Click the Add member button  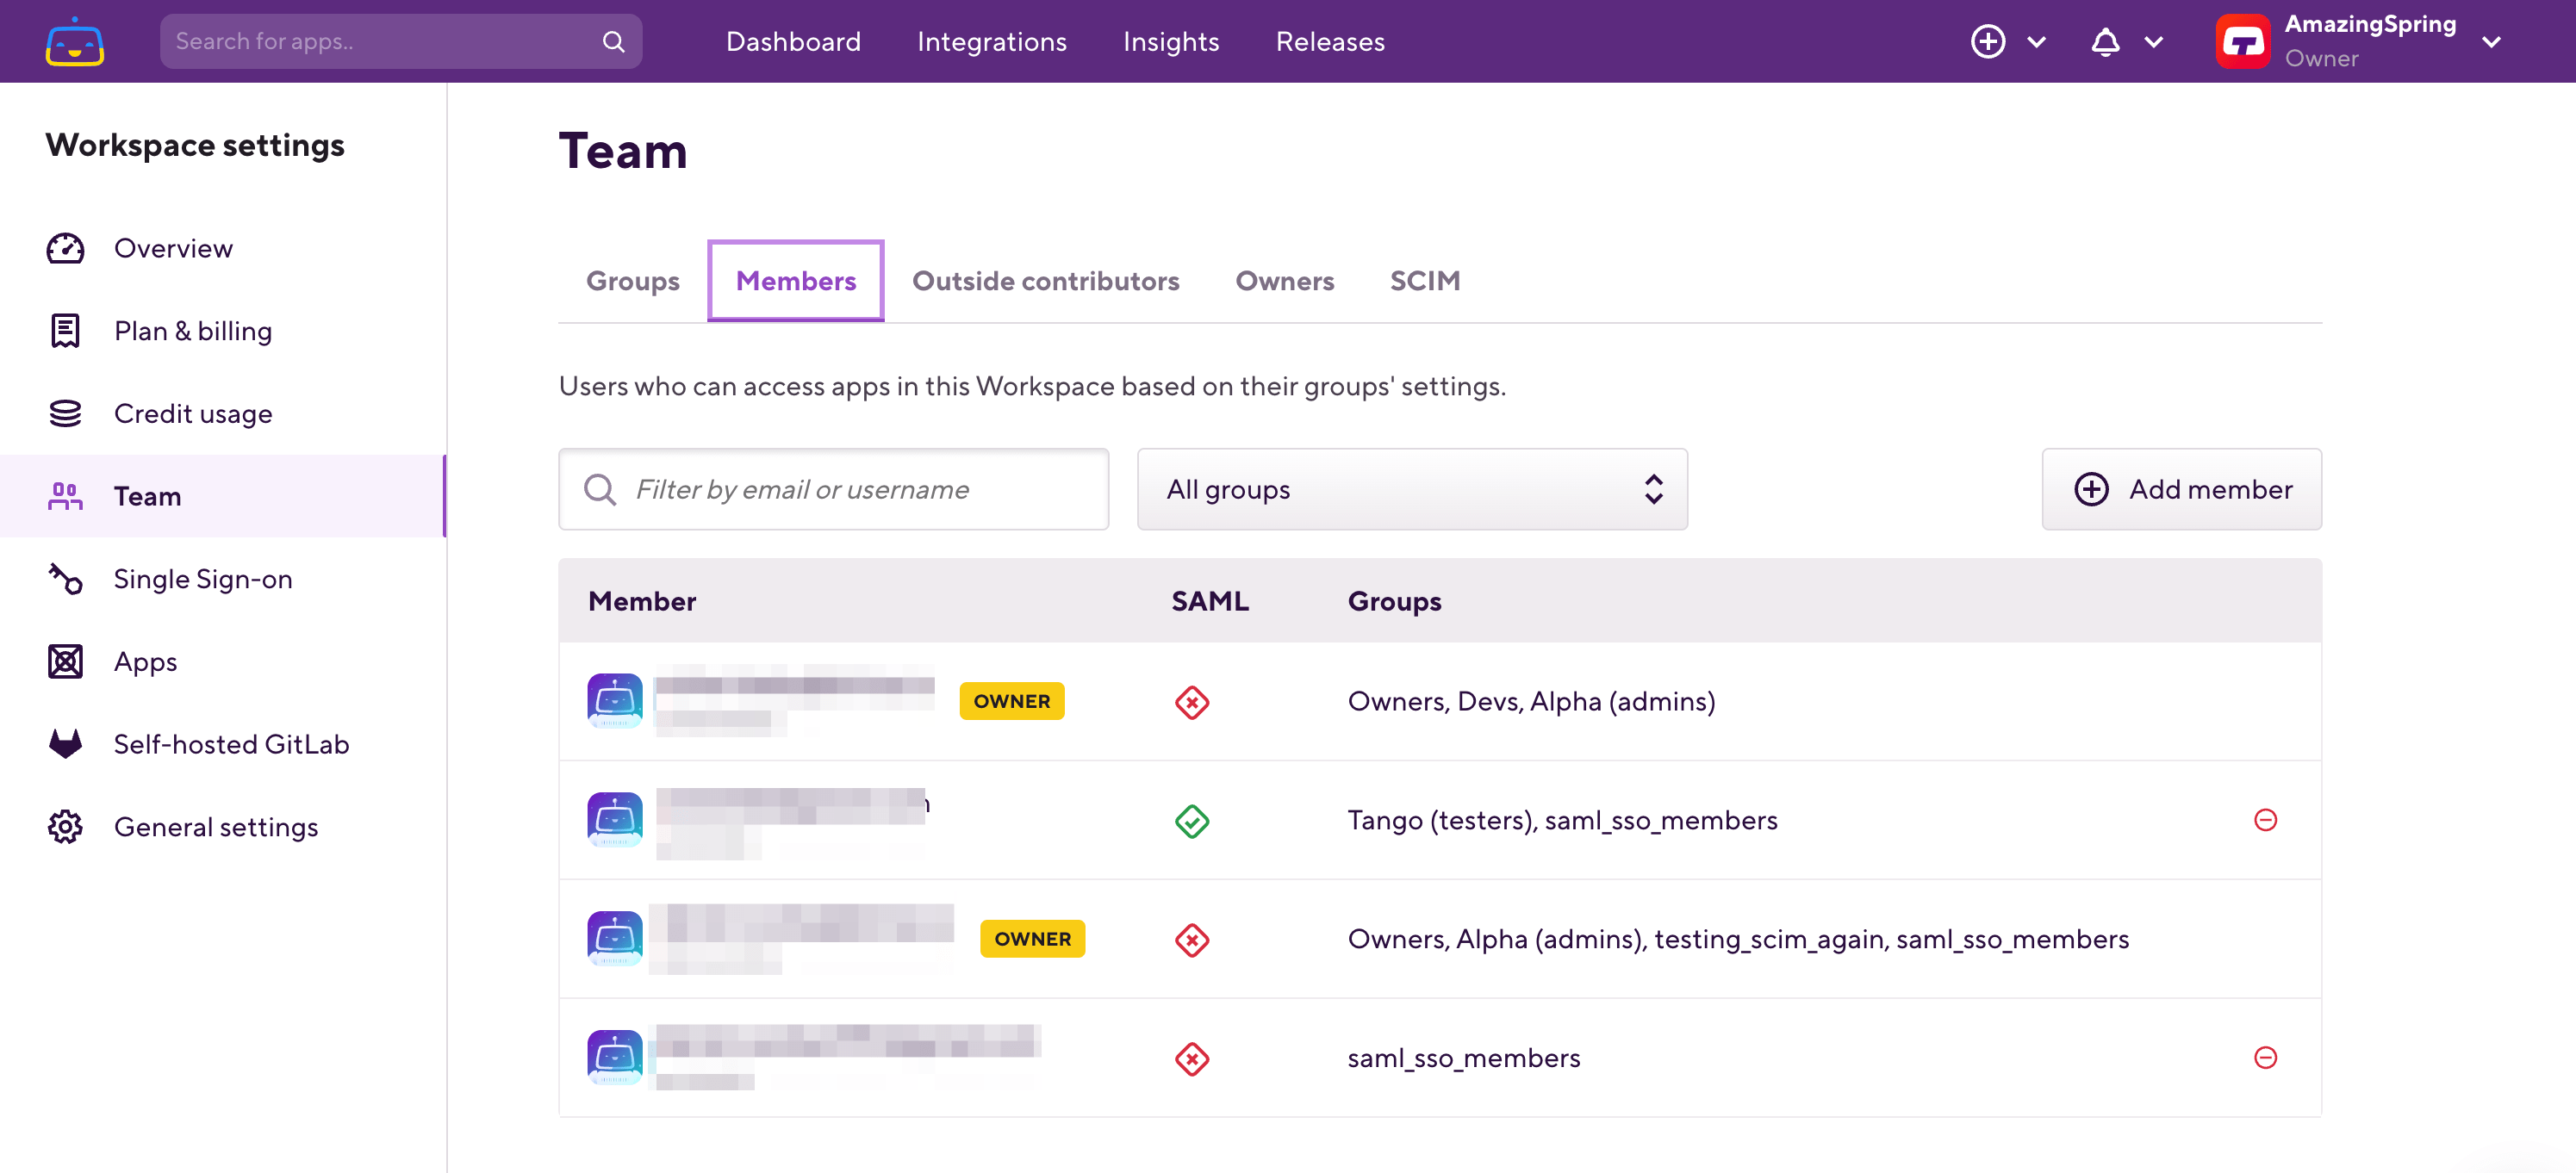coord(2181,489)
